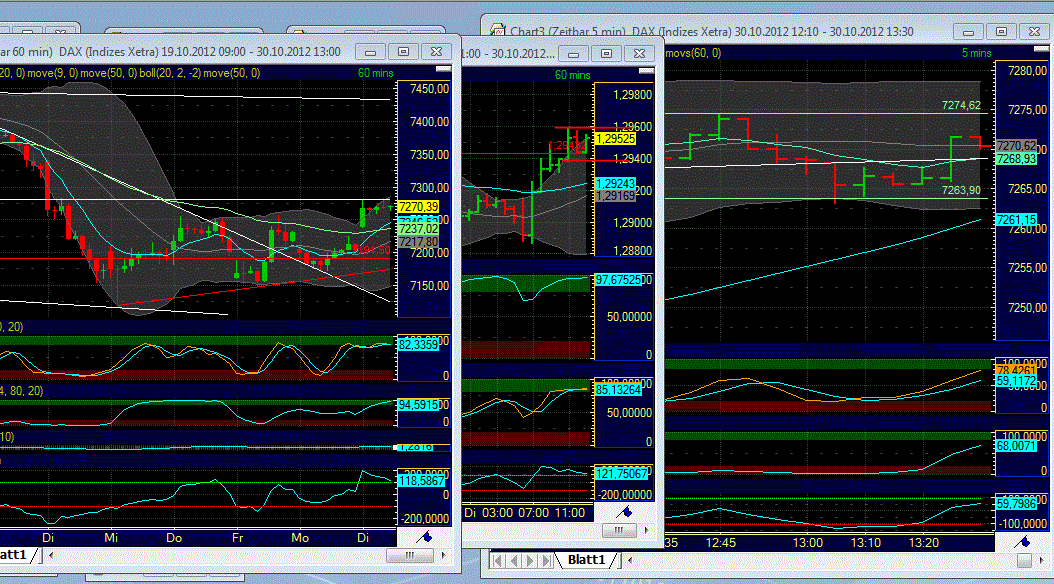Viewport: 1054px width, 584px height.
Task: Click the blue pointer icon in the middle chart window
Action: 628,512
